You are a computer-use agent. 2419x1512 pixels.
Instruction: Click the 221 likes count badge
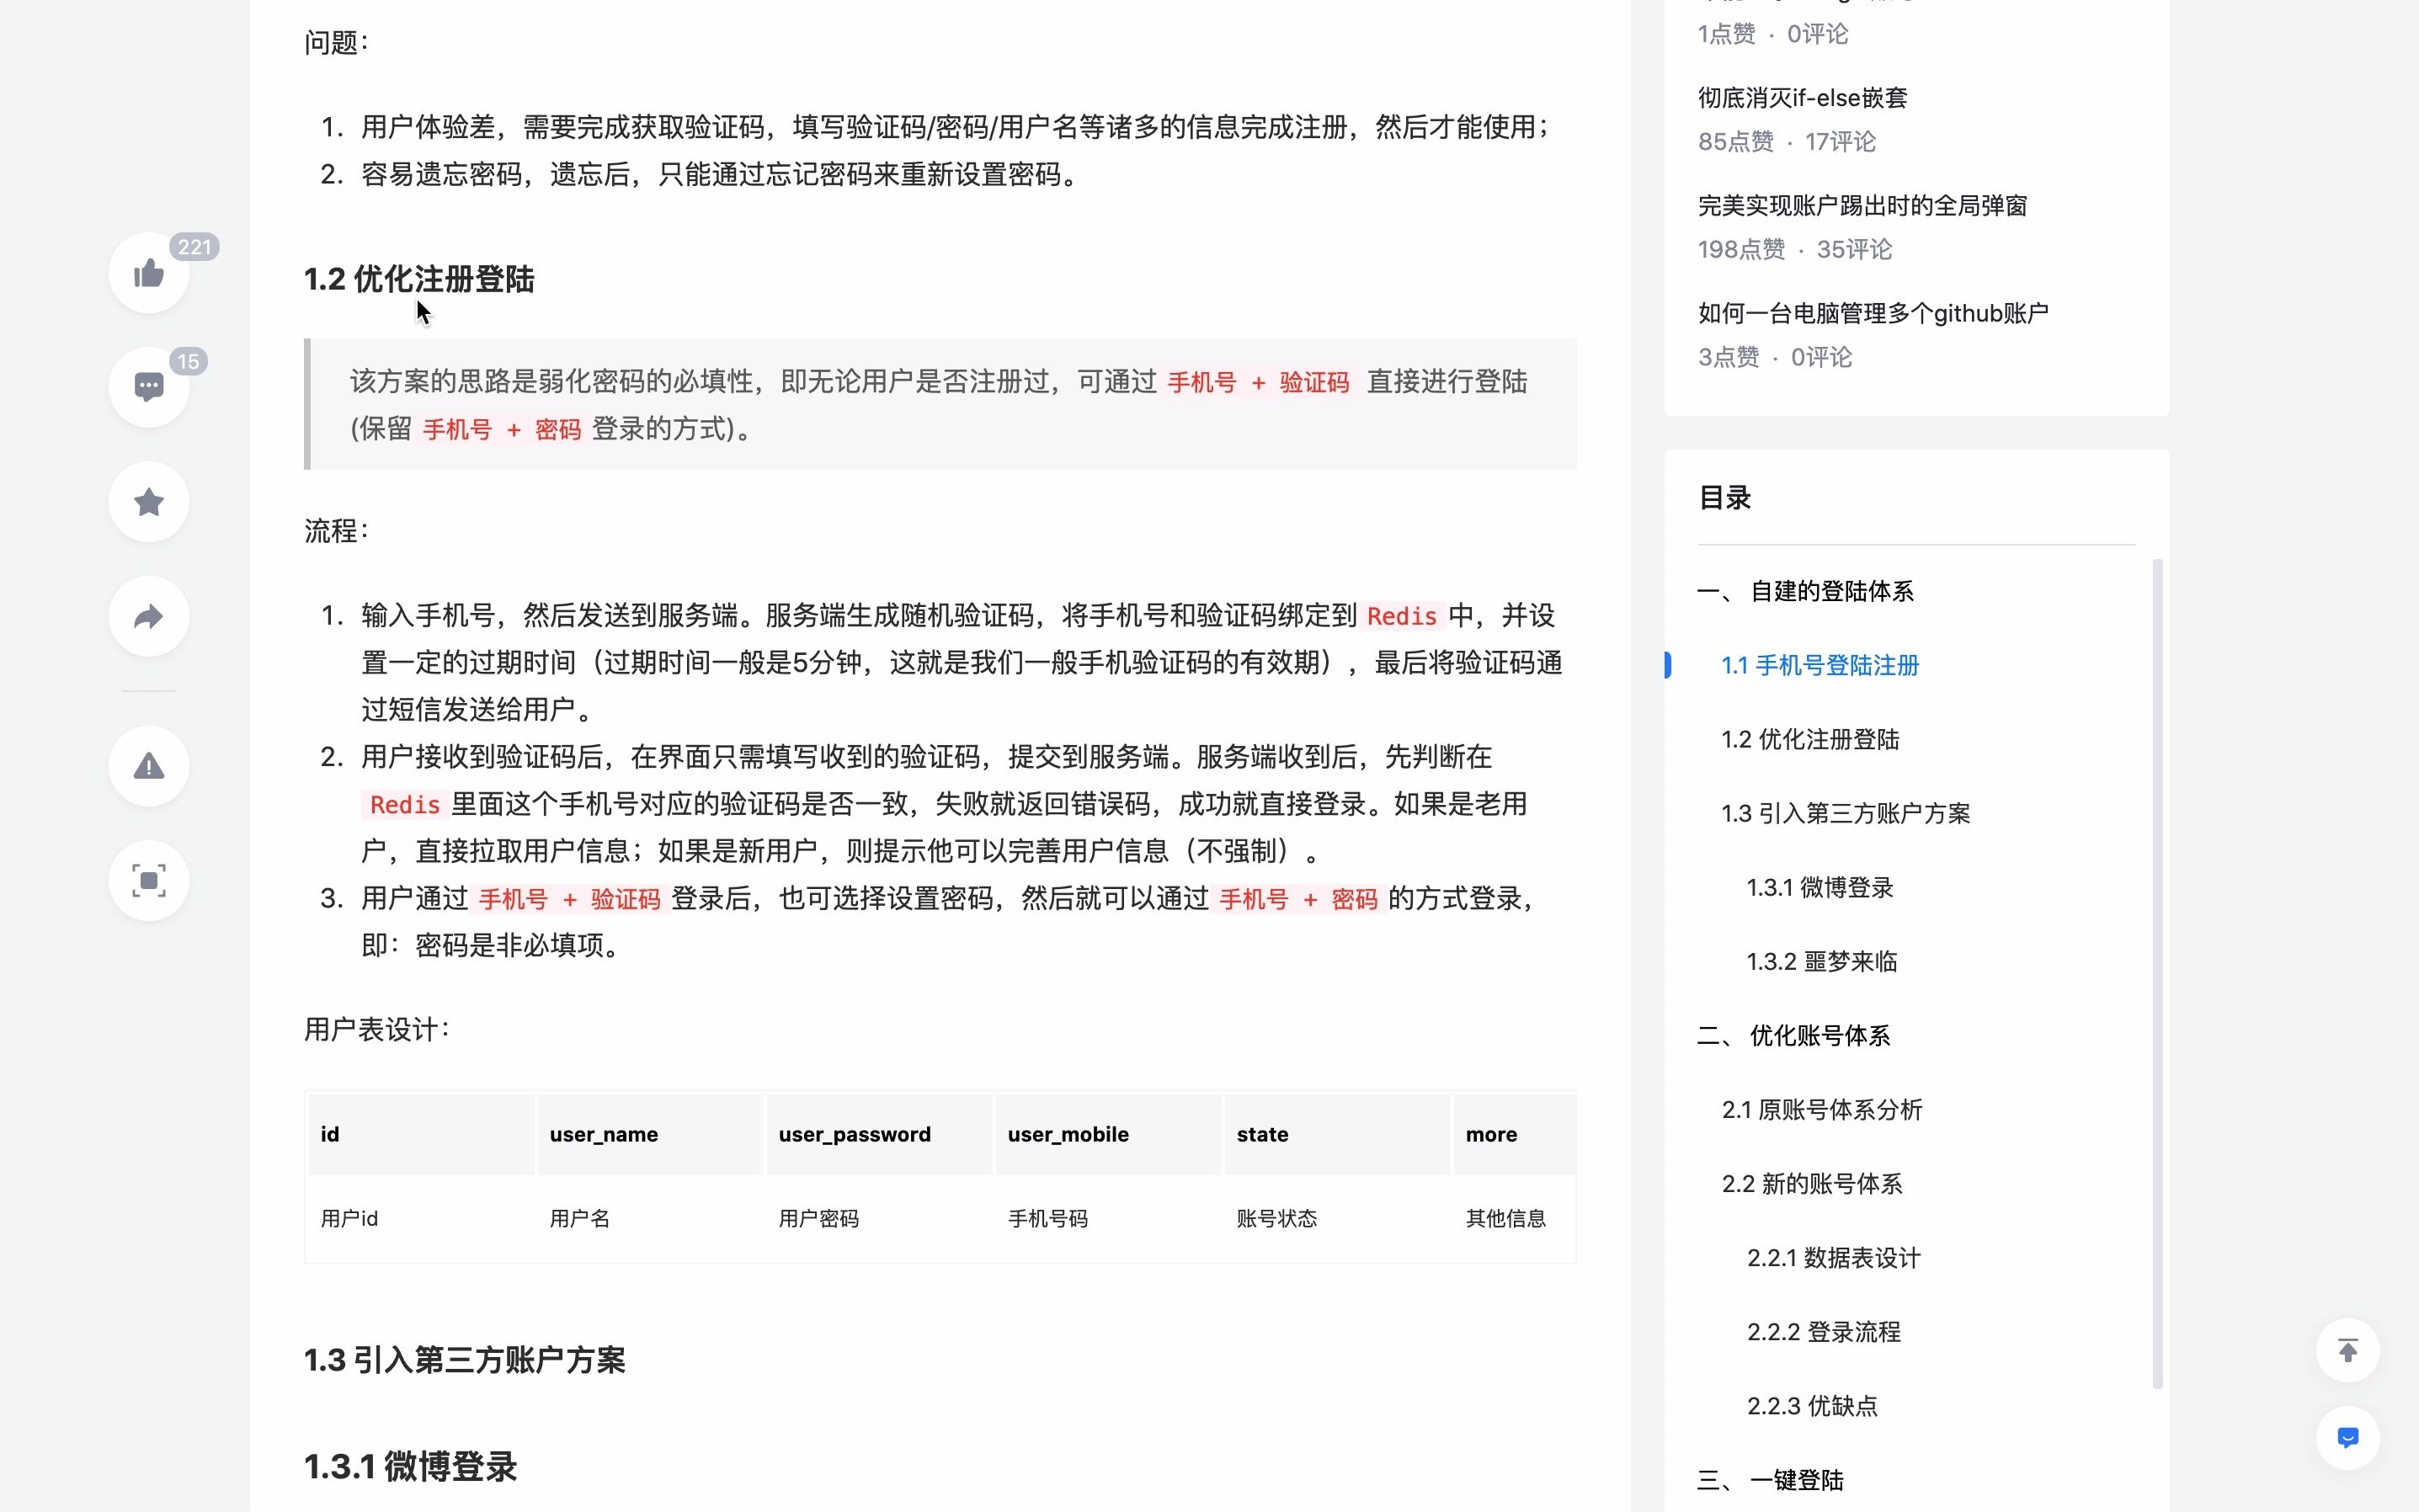pos(194,247)
